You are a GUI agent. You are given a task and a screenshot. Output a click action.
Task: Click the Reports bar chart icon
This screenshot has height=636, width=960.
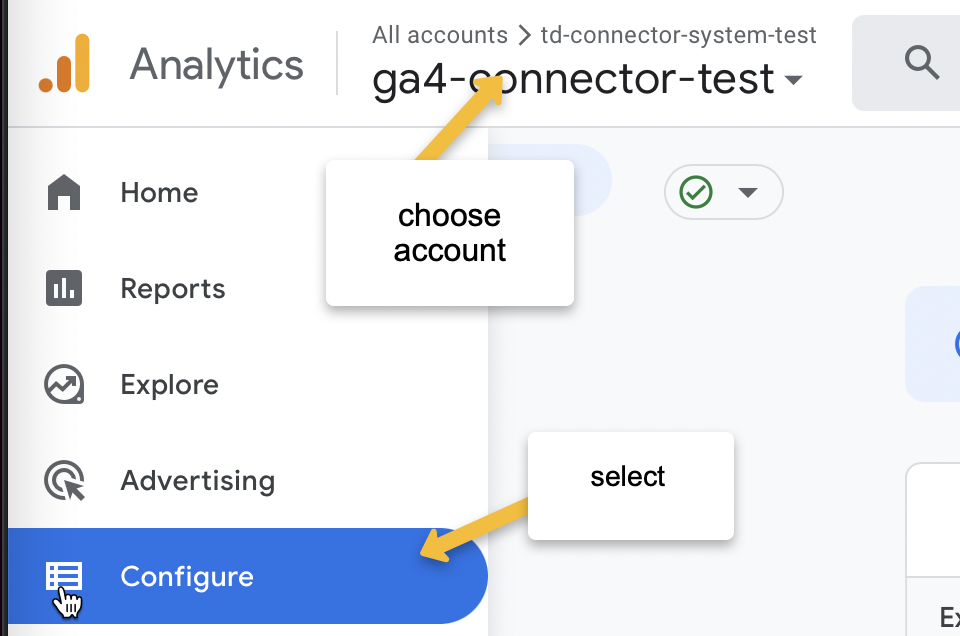point(64,289)
